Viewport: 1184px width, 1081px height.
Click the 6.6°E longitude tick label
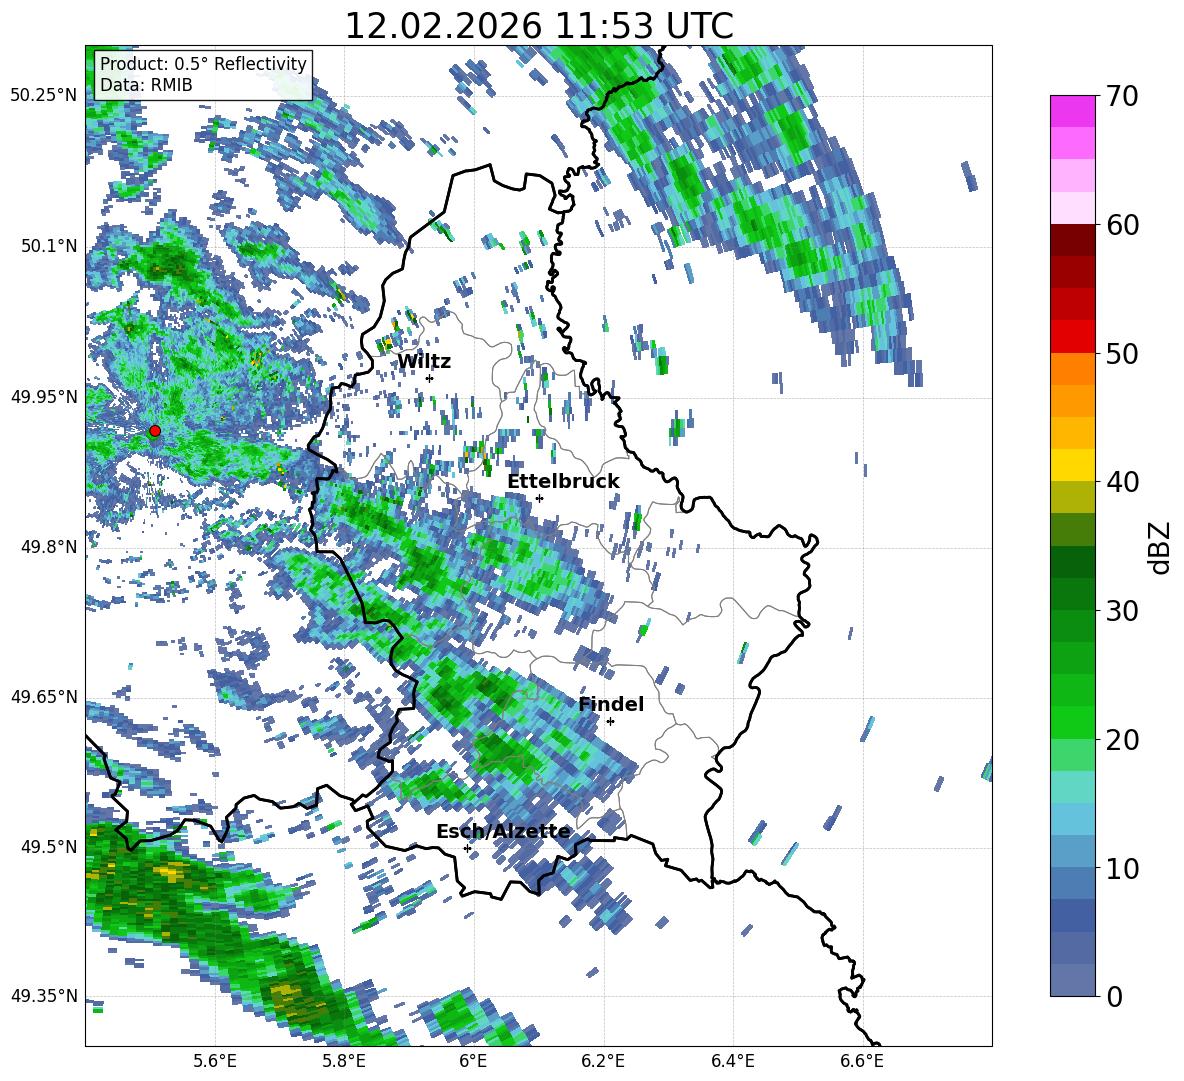point(861,1062)
